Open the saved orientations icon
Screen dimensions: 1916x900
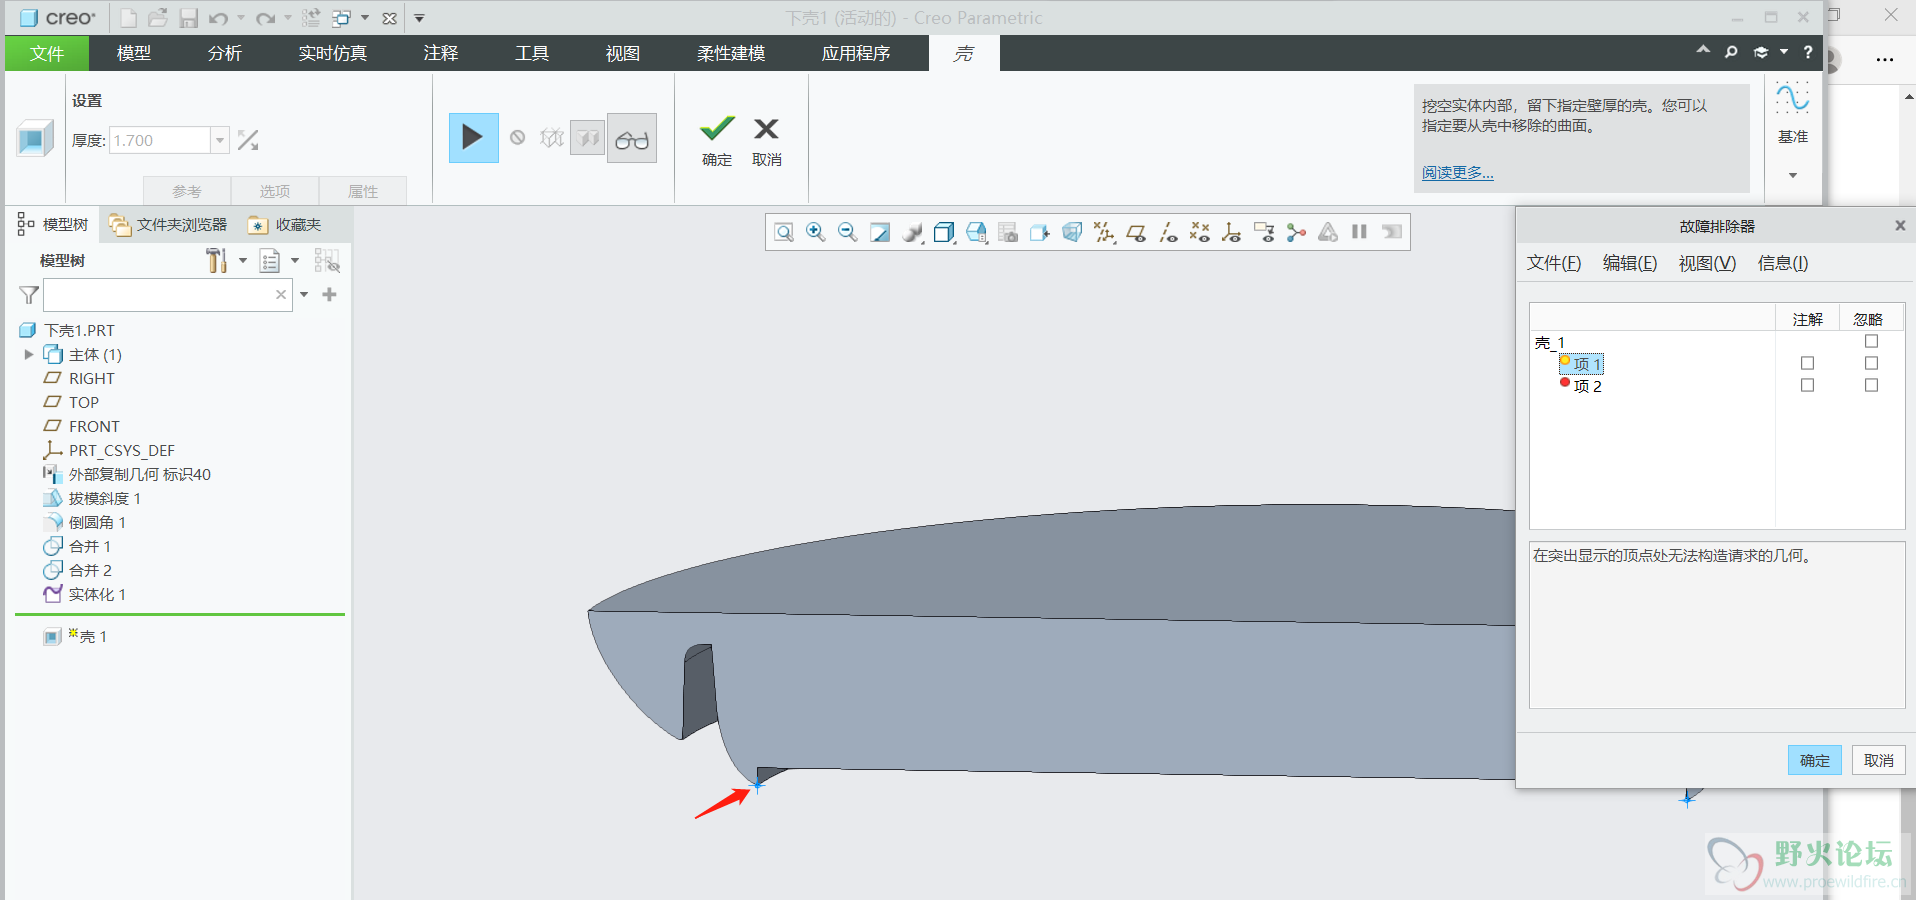976,232
